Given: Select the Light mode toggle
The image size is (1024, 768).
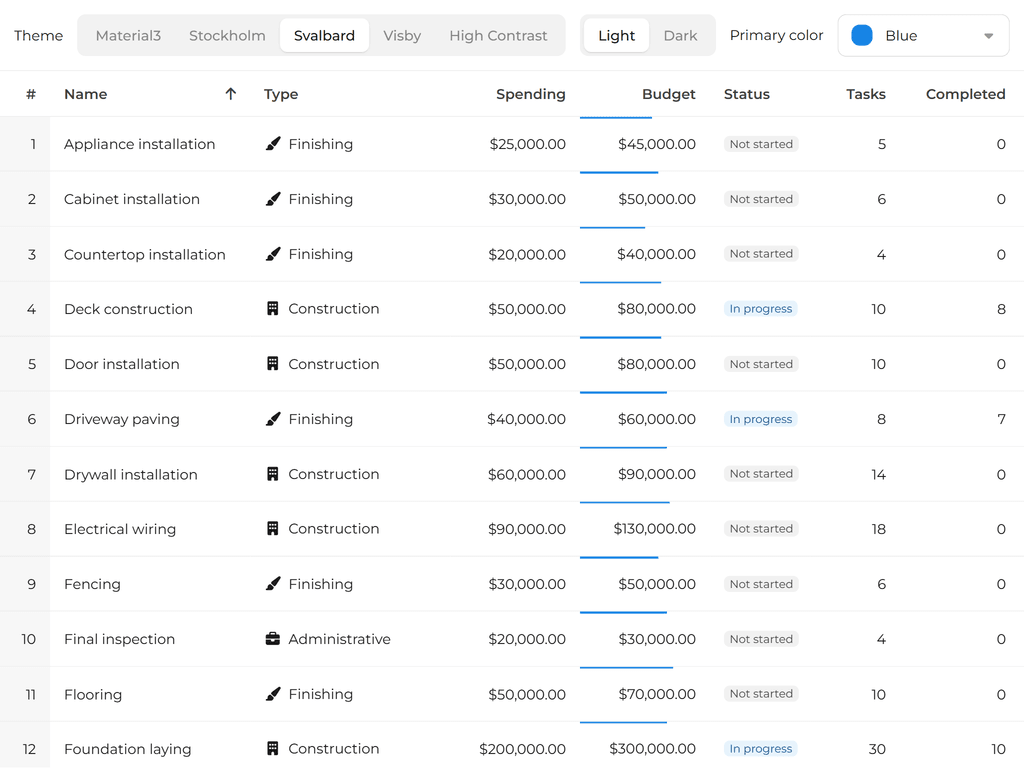Looking at the screenshot, I should 616,35.
